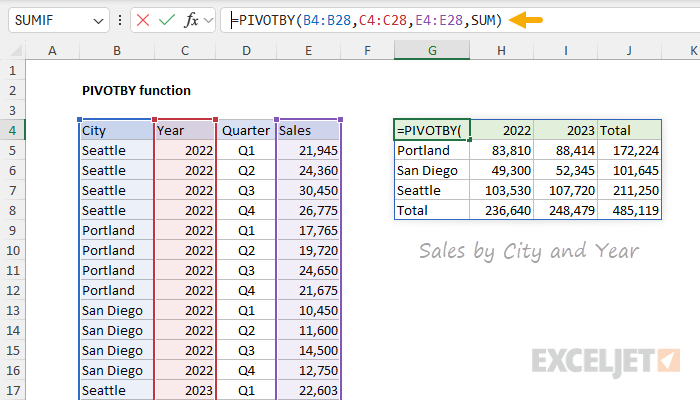Select the sales value 26,775
The image size is (700, 400).
pos(308,210)
